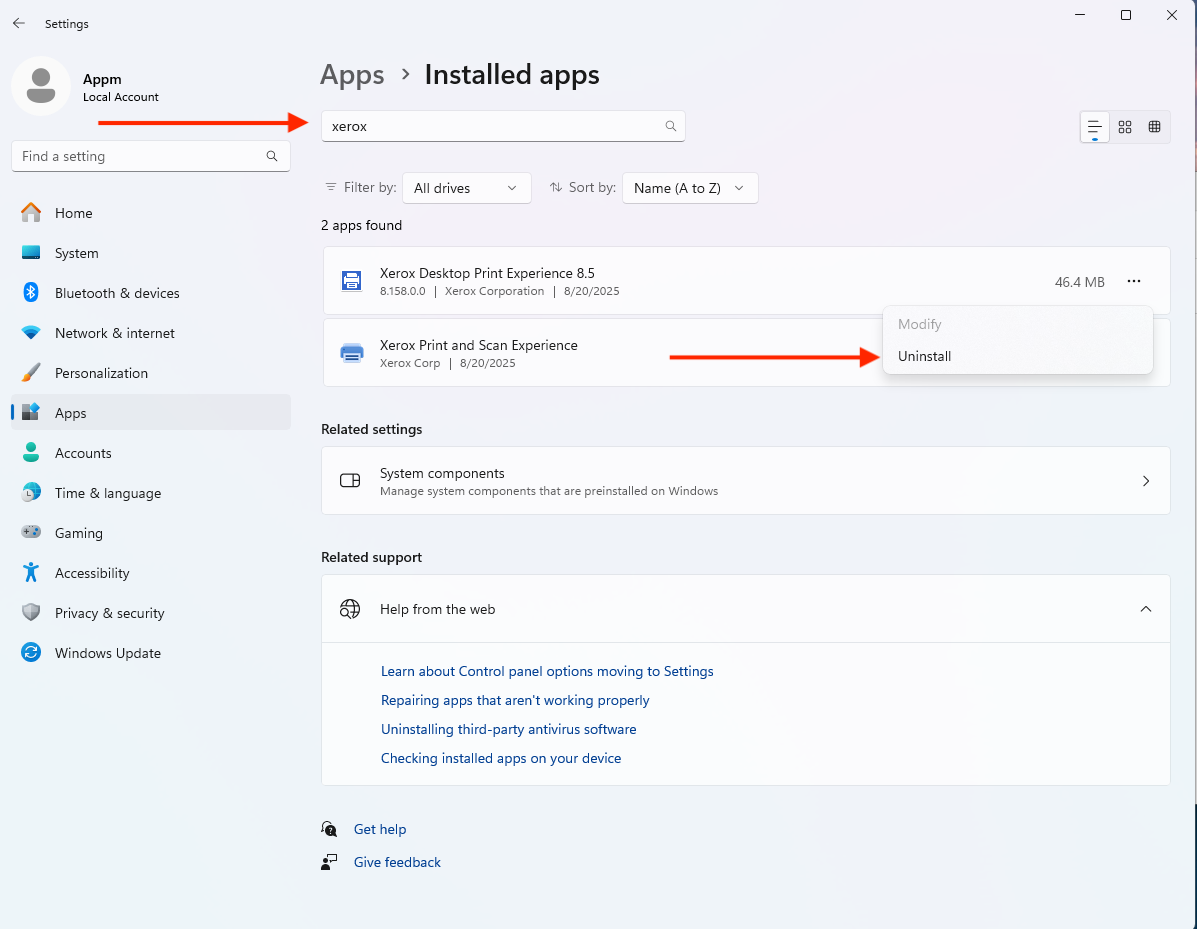Open three-dot menu for Xerox Desktop Print Experience
Image resolution: width=1197 pixels, height=929 pixels.
point(1133,282)
